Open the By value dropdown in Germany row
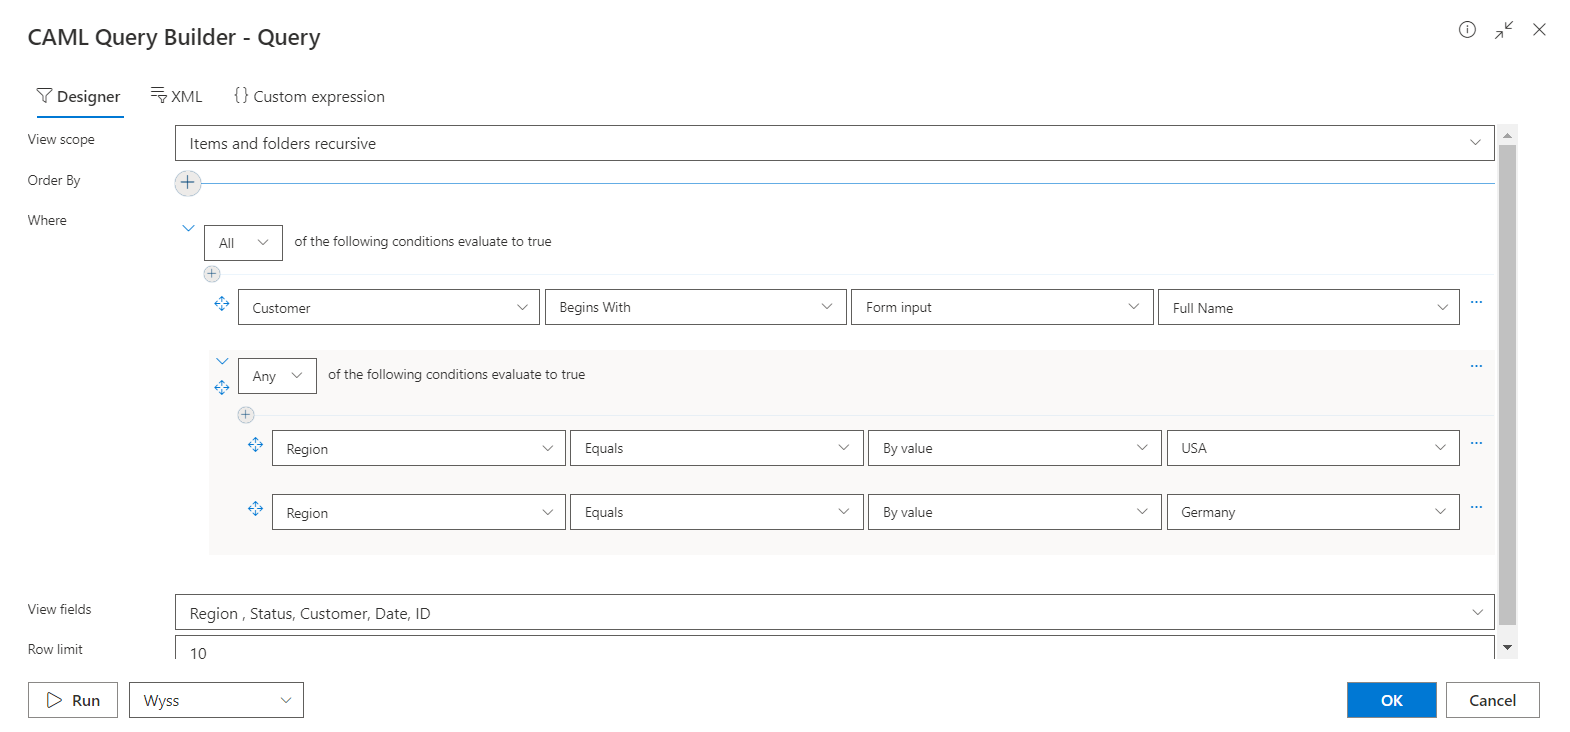Viewport: 1570px width, 732px height. tap(1014, 512)
